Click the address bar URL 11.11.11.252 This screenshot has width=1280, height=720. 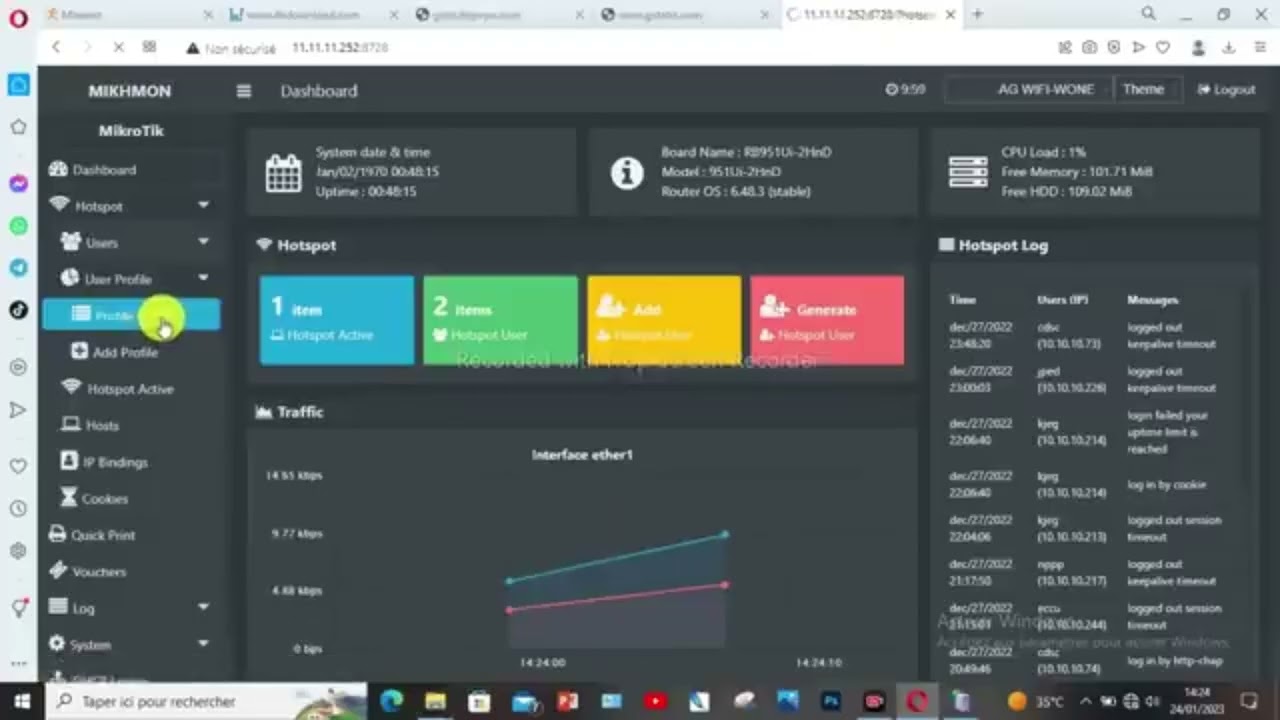tap(340, 47)
